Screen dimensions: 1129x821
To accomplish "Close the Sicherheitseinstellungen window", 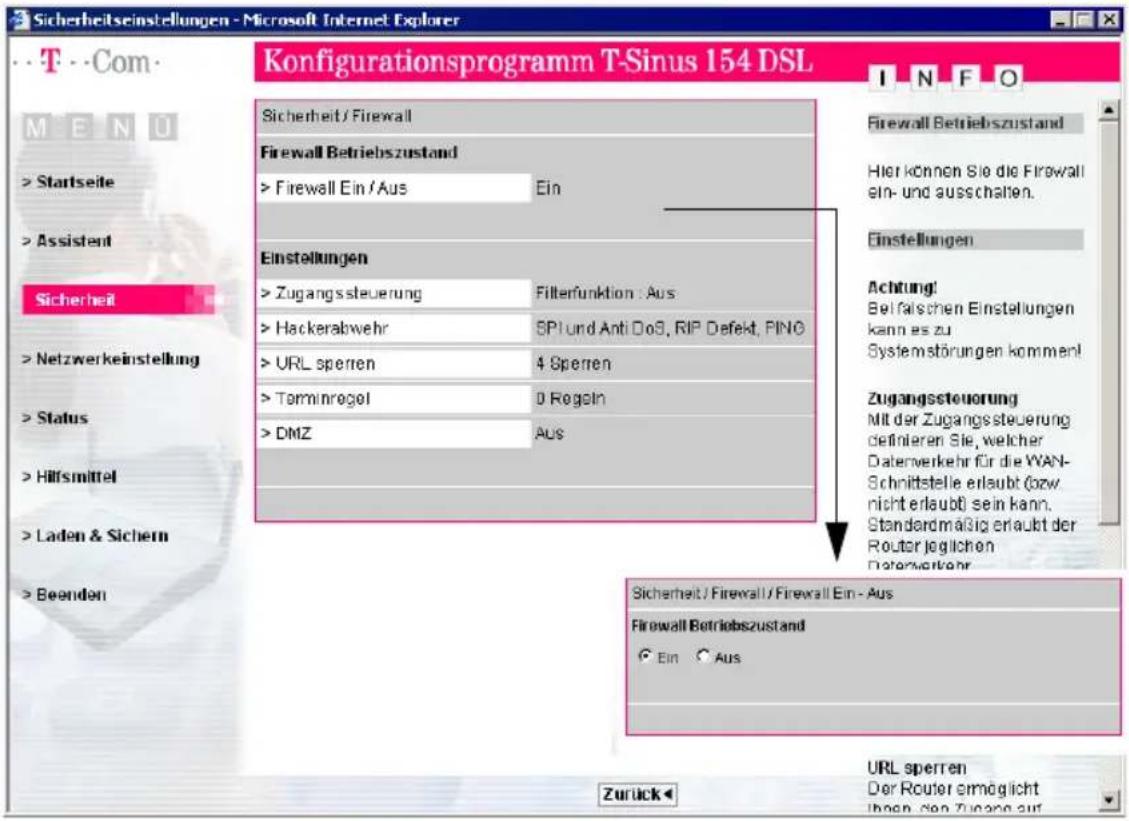I will (1108, 19).
